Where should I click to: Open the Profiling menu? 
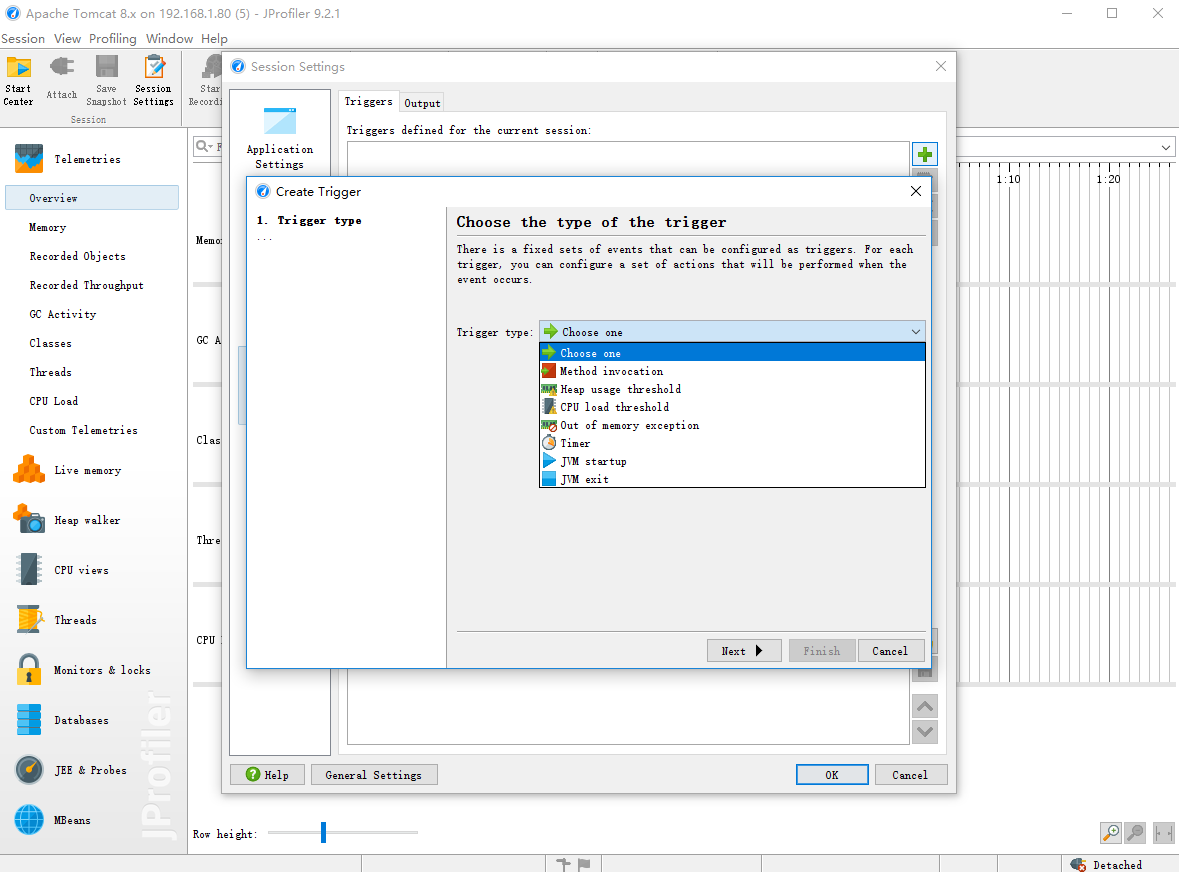tap(113, 38)
